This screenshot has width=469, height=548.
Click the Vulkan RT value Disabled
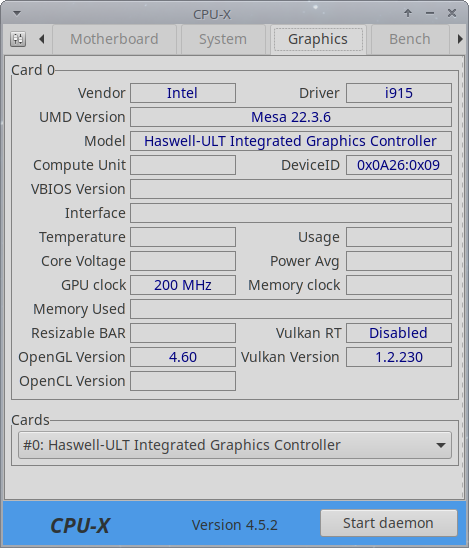399,333
